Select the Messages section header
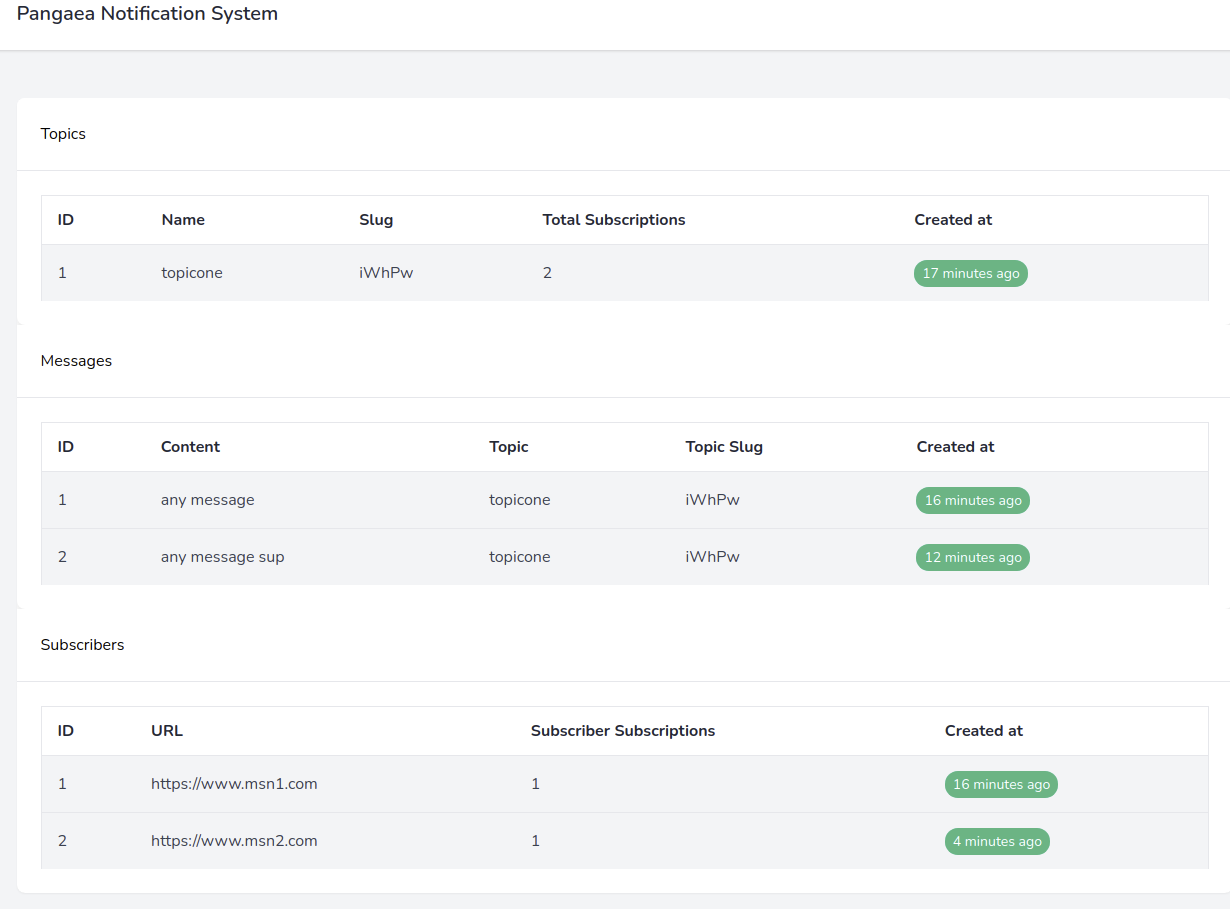The height and width of the screenshot is (909, 1230). 76,360
